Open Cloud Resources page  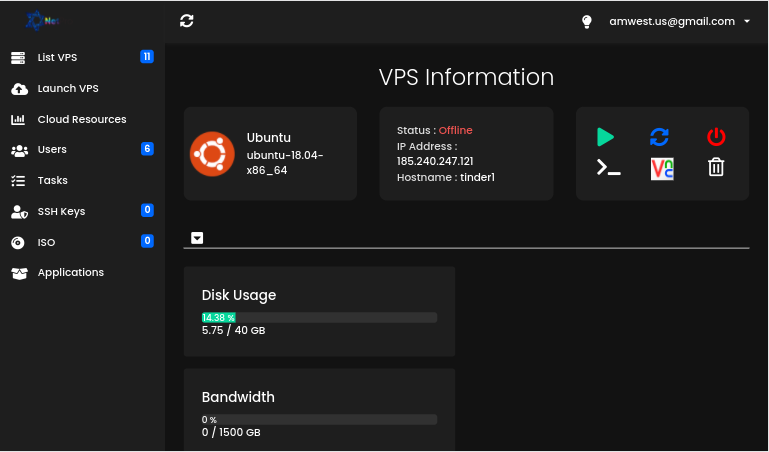[82, 119]
